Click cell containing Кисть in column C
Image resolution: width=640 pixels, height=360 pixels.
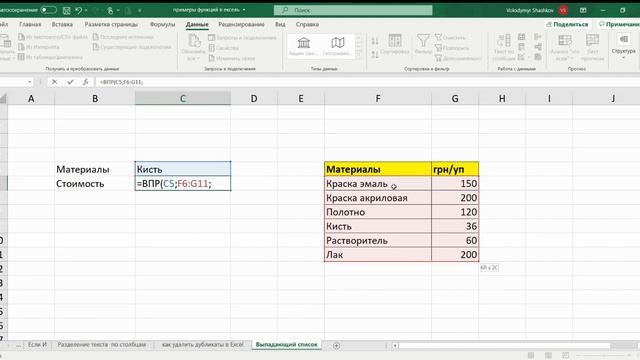[182, 169]
